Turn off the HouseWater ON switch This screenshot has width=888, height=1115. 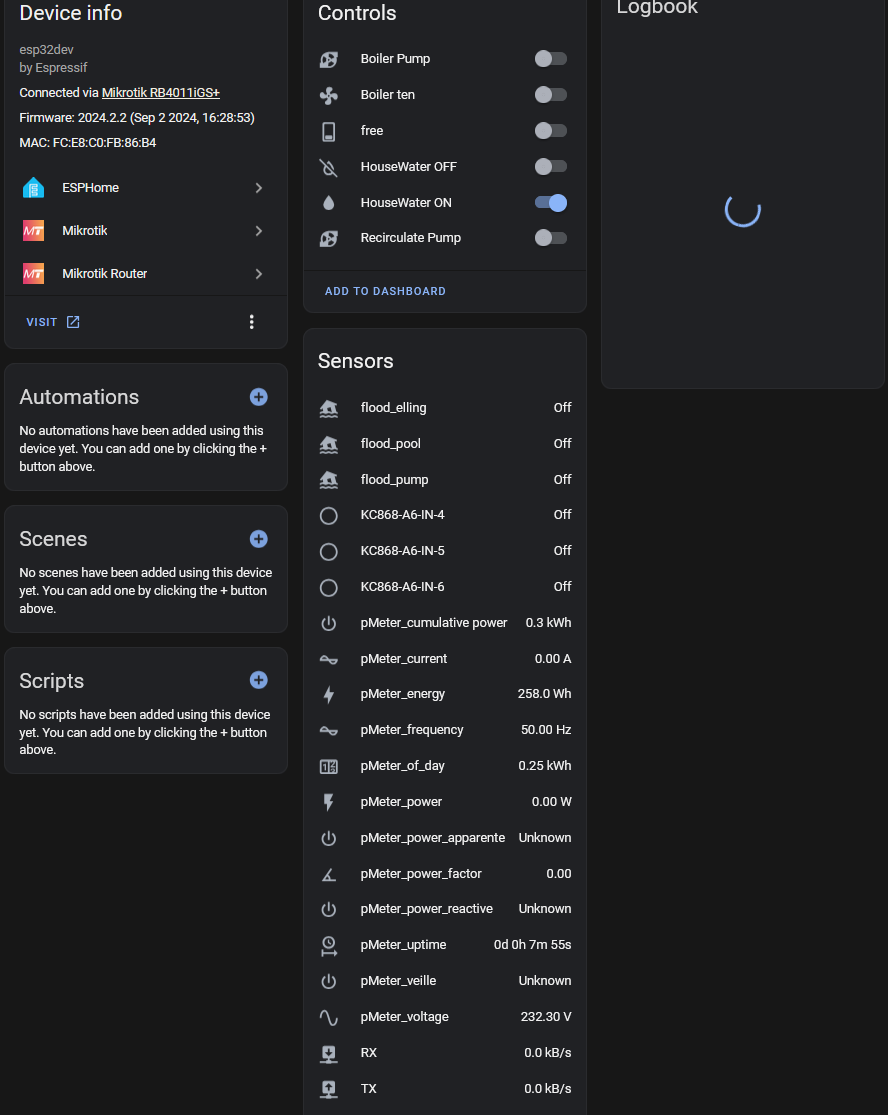point(550,203)
